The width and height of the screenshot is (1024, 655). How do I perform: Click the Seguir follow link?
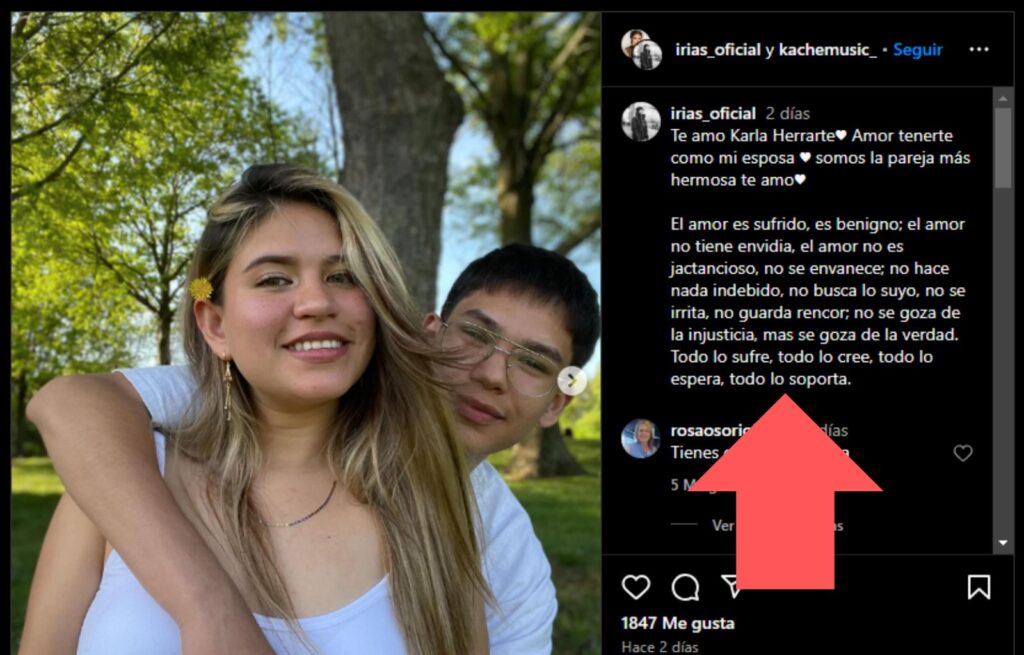click(x=918, y=50)
